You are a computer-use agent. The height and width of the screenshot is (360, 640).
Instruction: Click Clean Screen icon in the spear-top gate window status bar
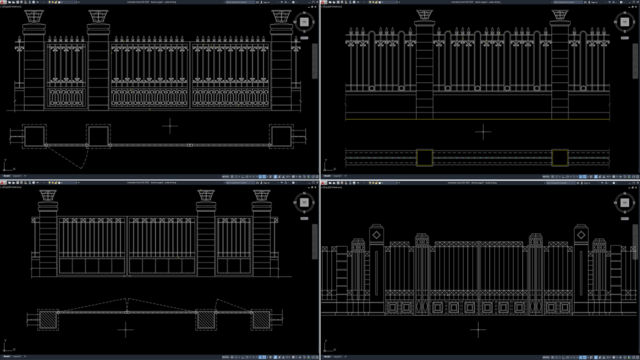tap(312, 176)
